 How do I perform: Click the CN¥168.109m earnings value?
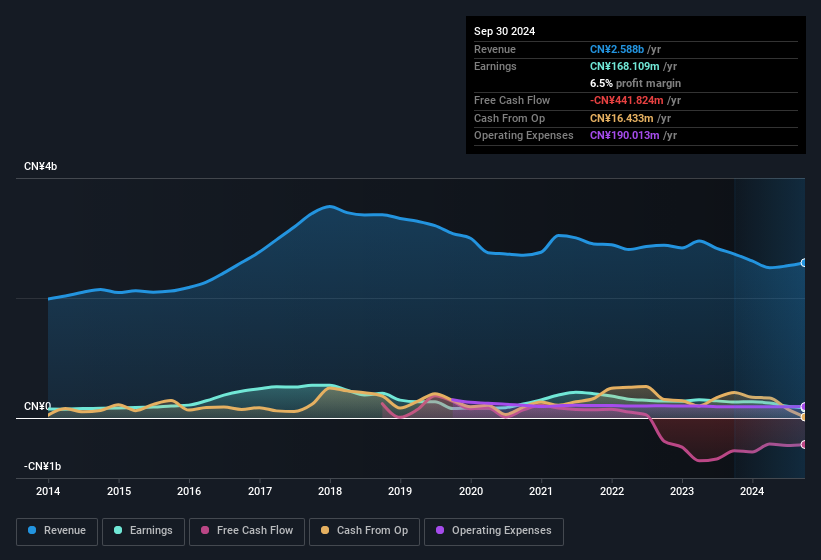pos(625,66)
